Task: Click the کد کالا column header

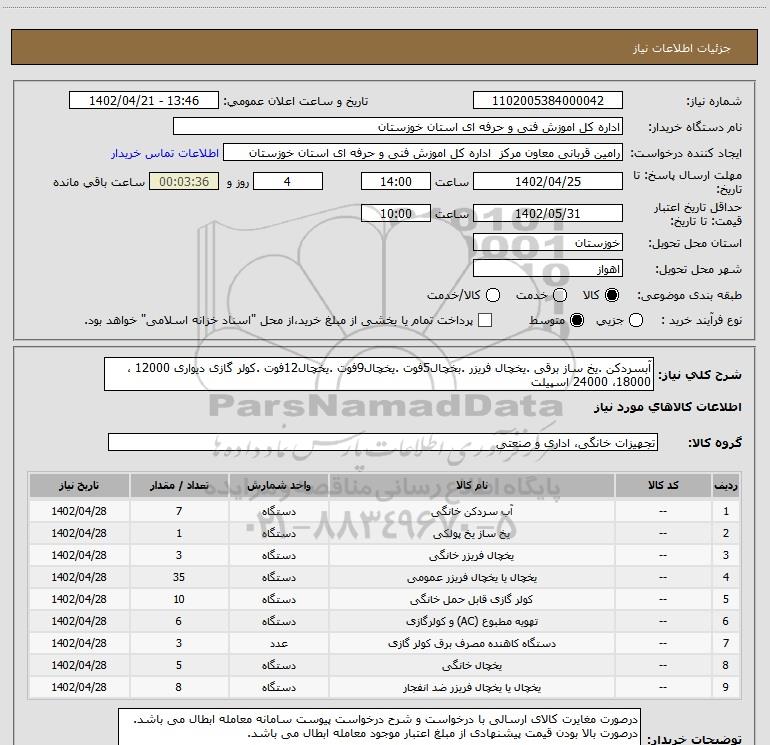Action: pyautogui.click(x=663, y=485)
